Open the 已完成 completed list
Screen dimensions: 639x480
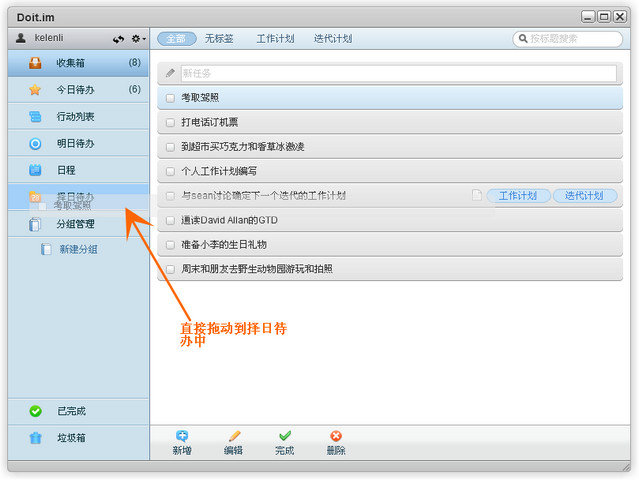(70, 411)
